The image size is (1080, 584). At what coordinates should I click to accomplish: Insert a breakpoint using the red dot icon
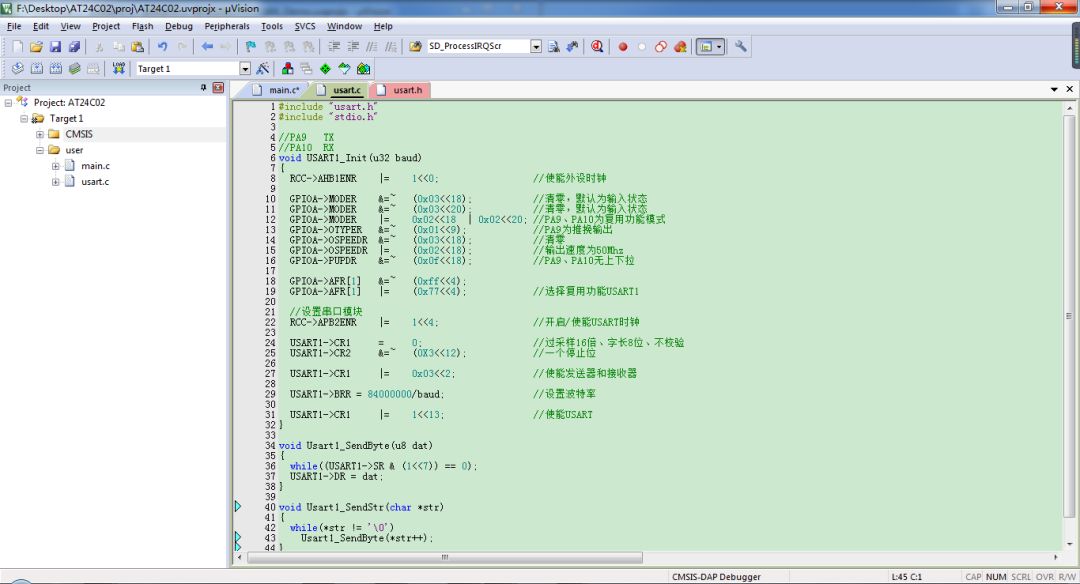tap(622, 47)
